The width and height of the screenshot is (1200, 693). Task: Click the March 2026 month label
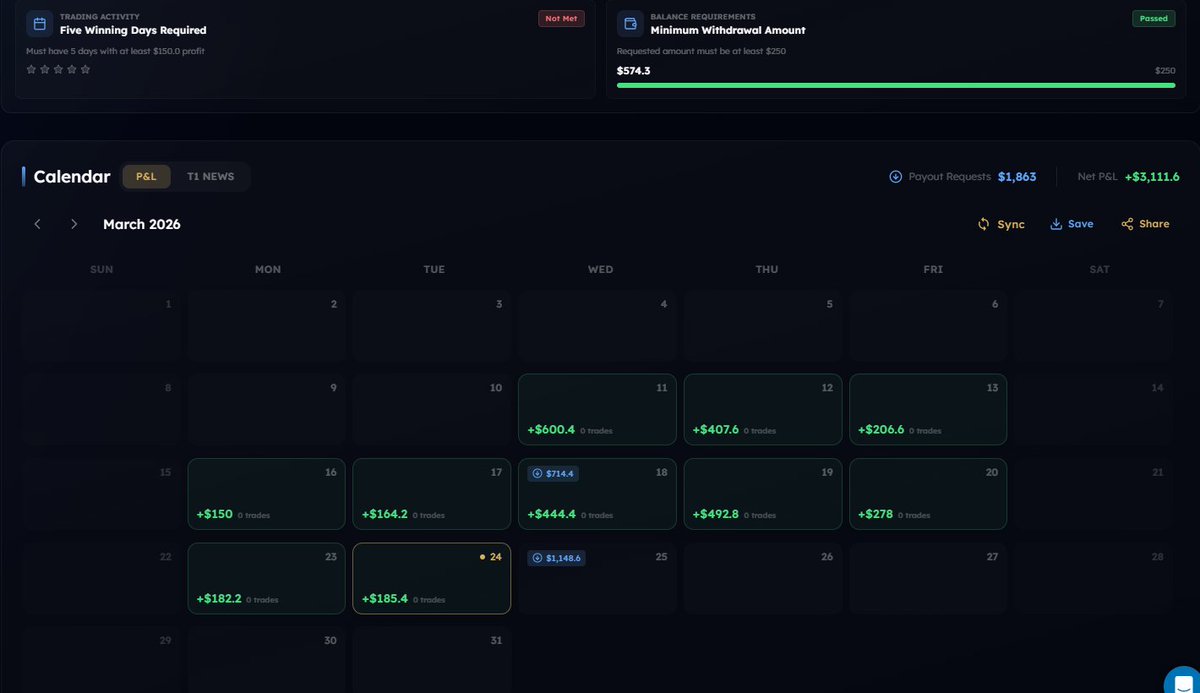142,224
